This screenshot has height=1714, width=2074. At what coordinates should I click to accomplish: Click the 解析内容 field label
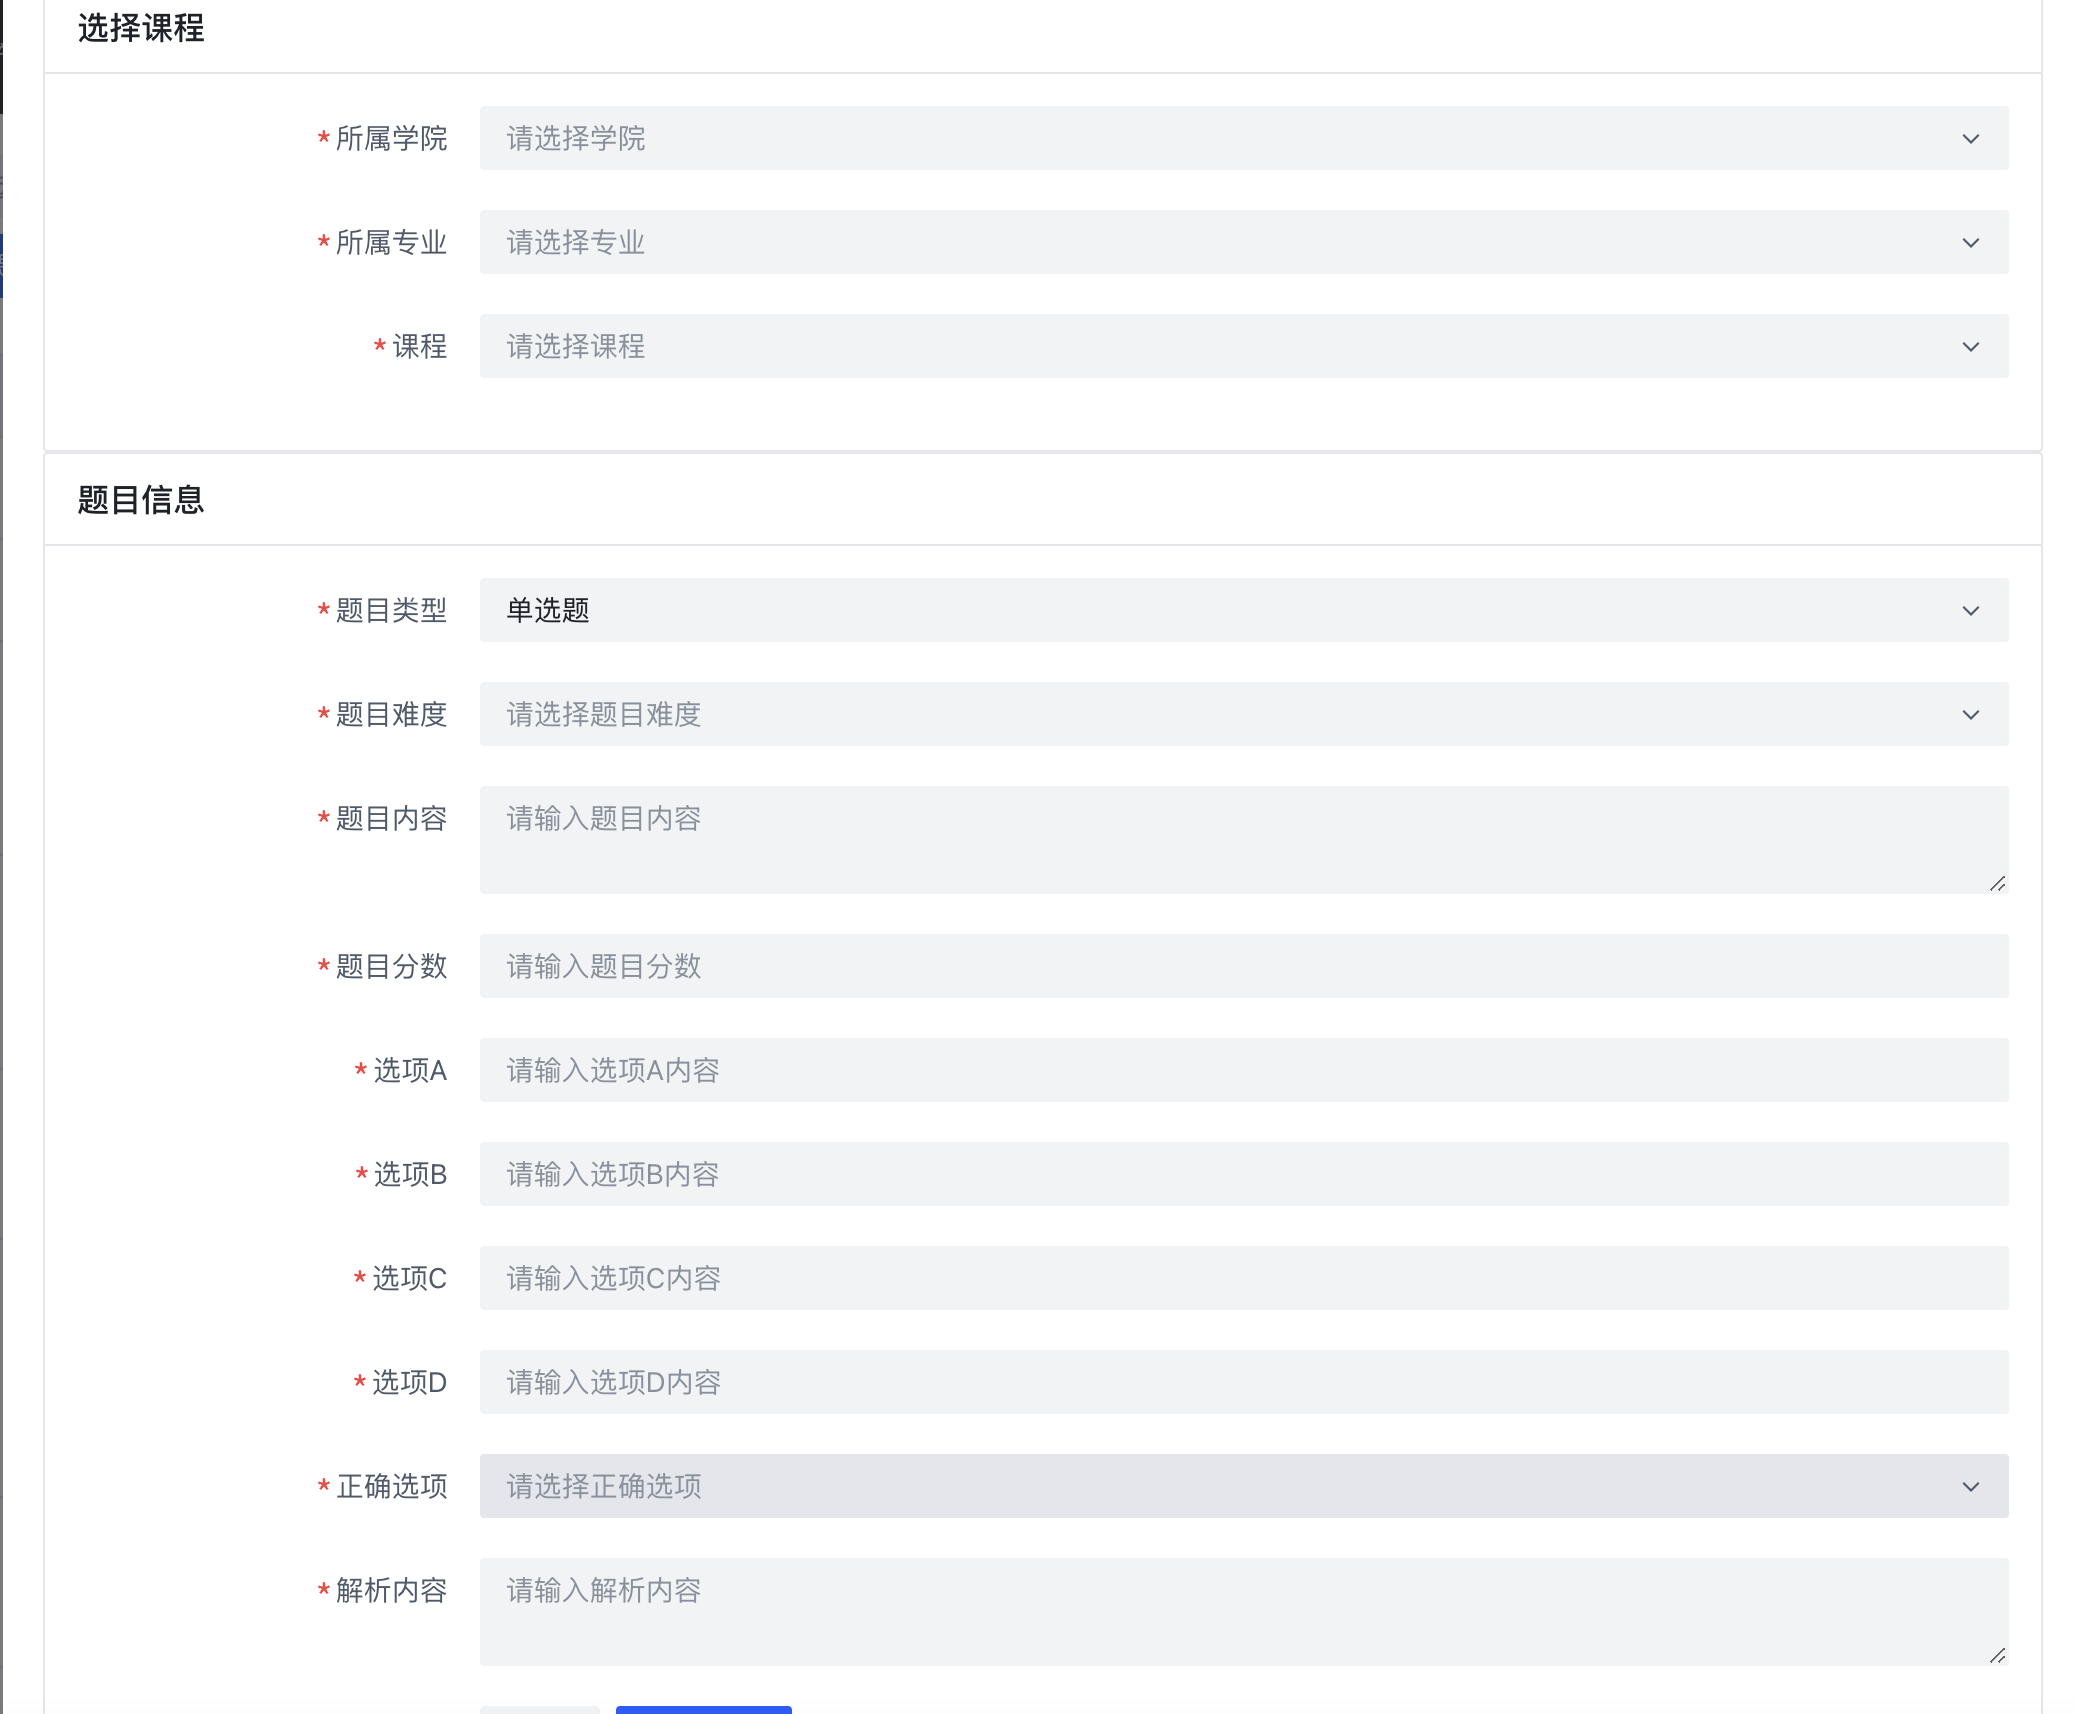[x=391, y=1590]
